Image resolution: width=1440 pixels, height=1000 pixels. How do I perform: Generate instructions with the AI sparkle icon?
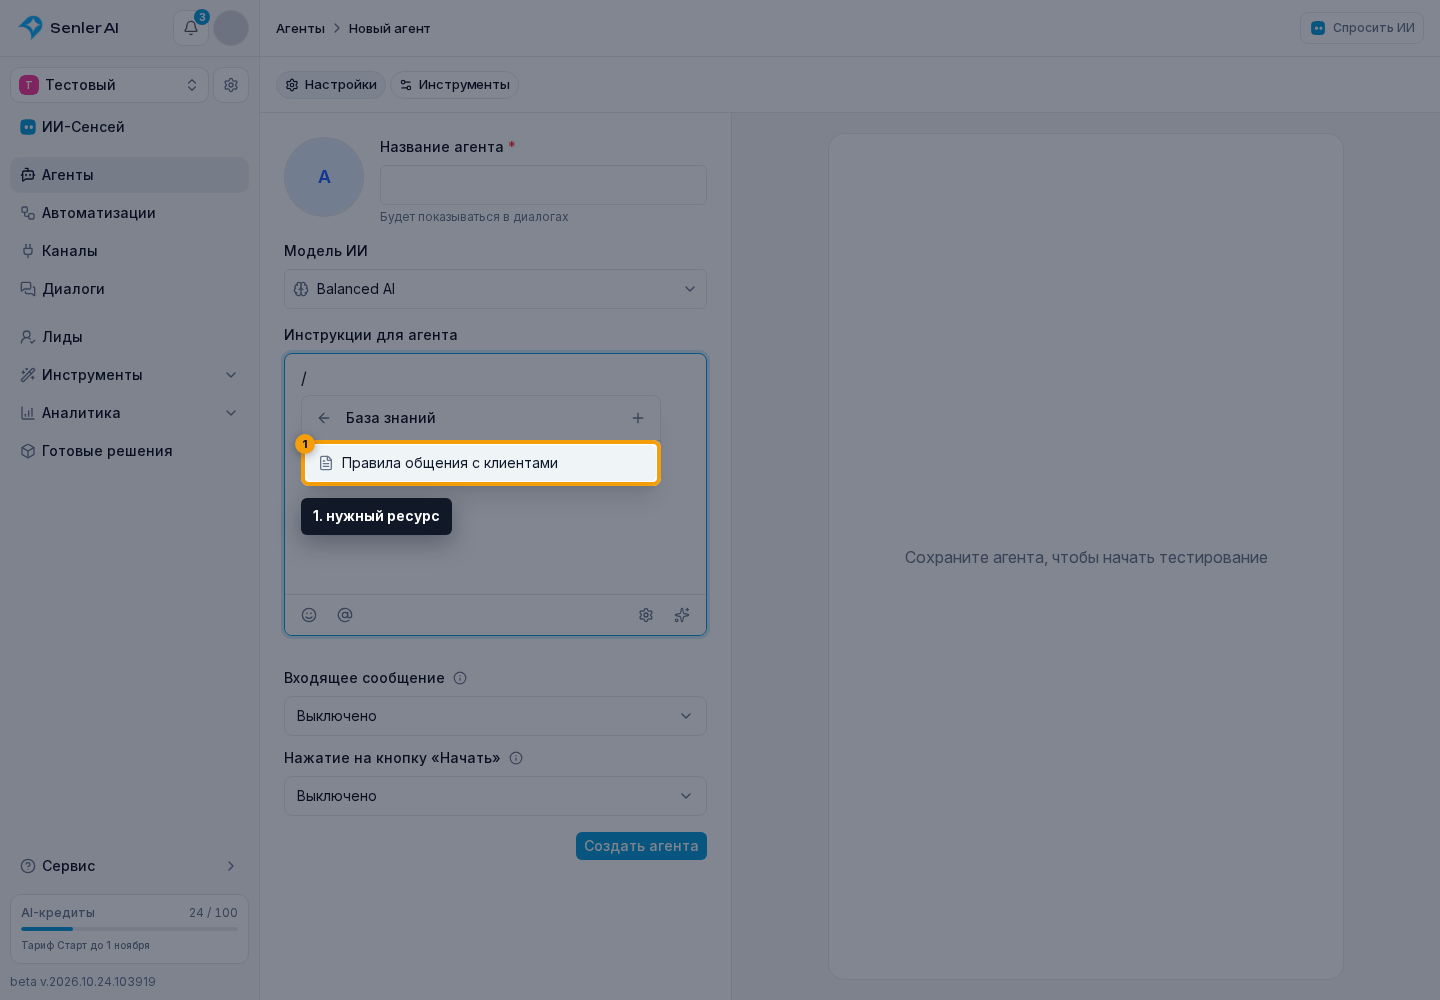pos(682,615)
